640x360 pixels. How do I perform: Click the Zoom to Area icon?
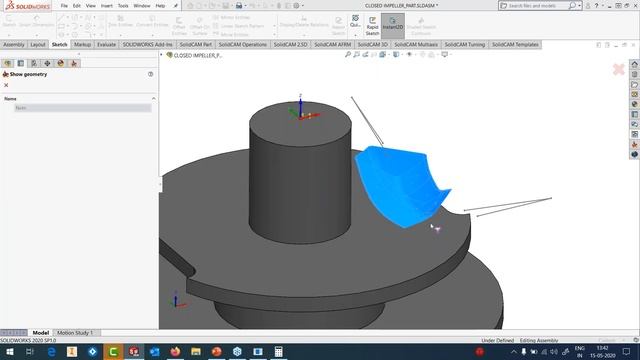(356, 54)
